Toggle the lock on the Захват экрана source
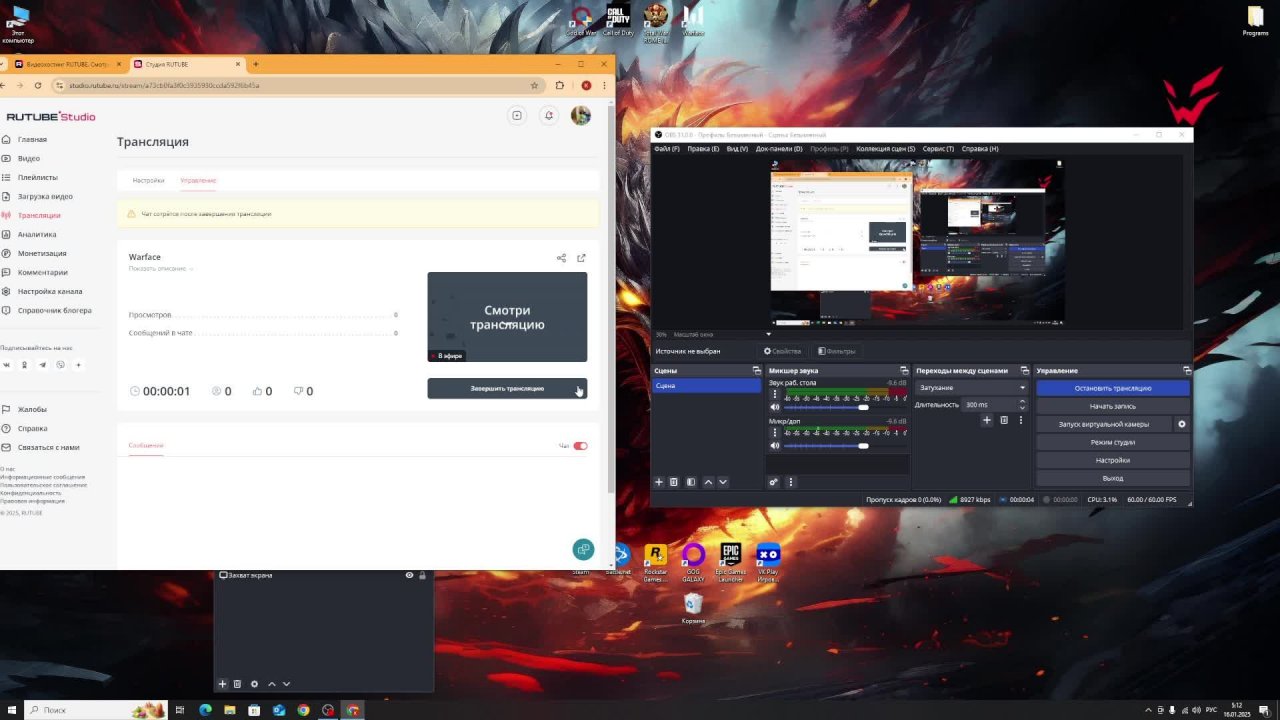This screenshot has width=1280, height=720. pos(422,575)
